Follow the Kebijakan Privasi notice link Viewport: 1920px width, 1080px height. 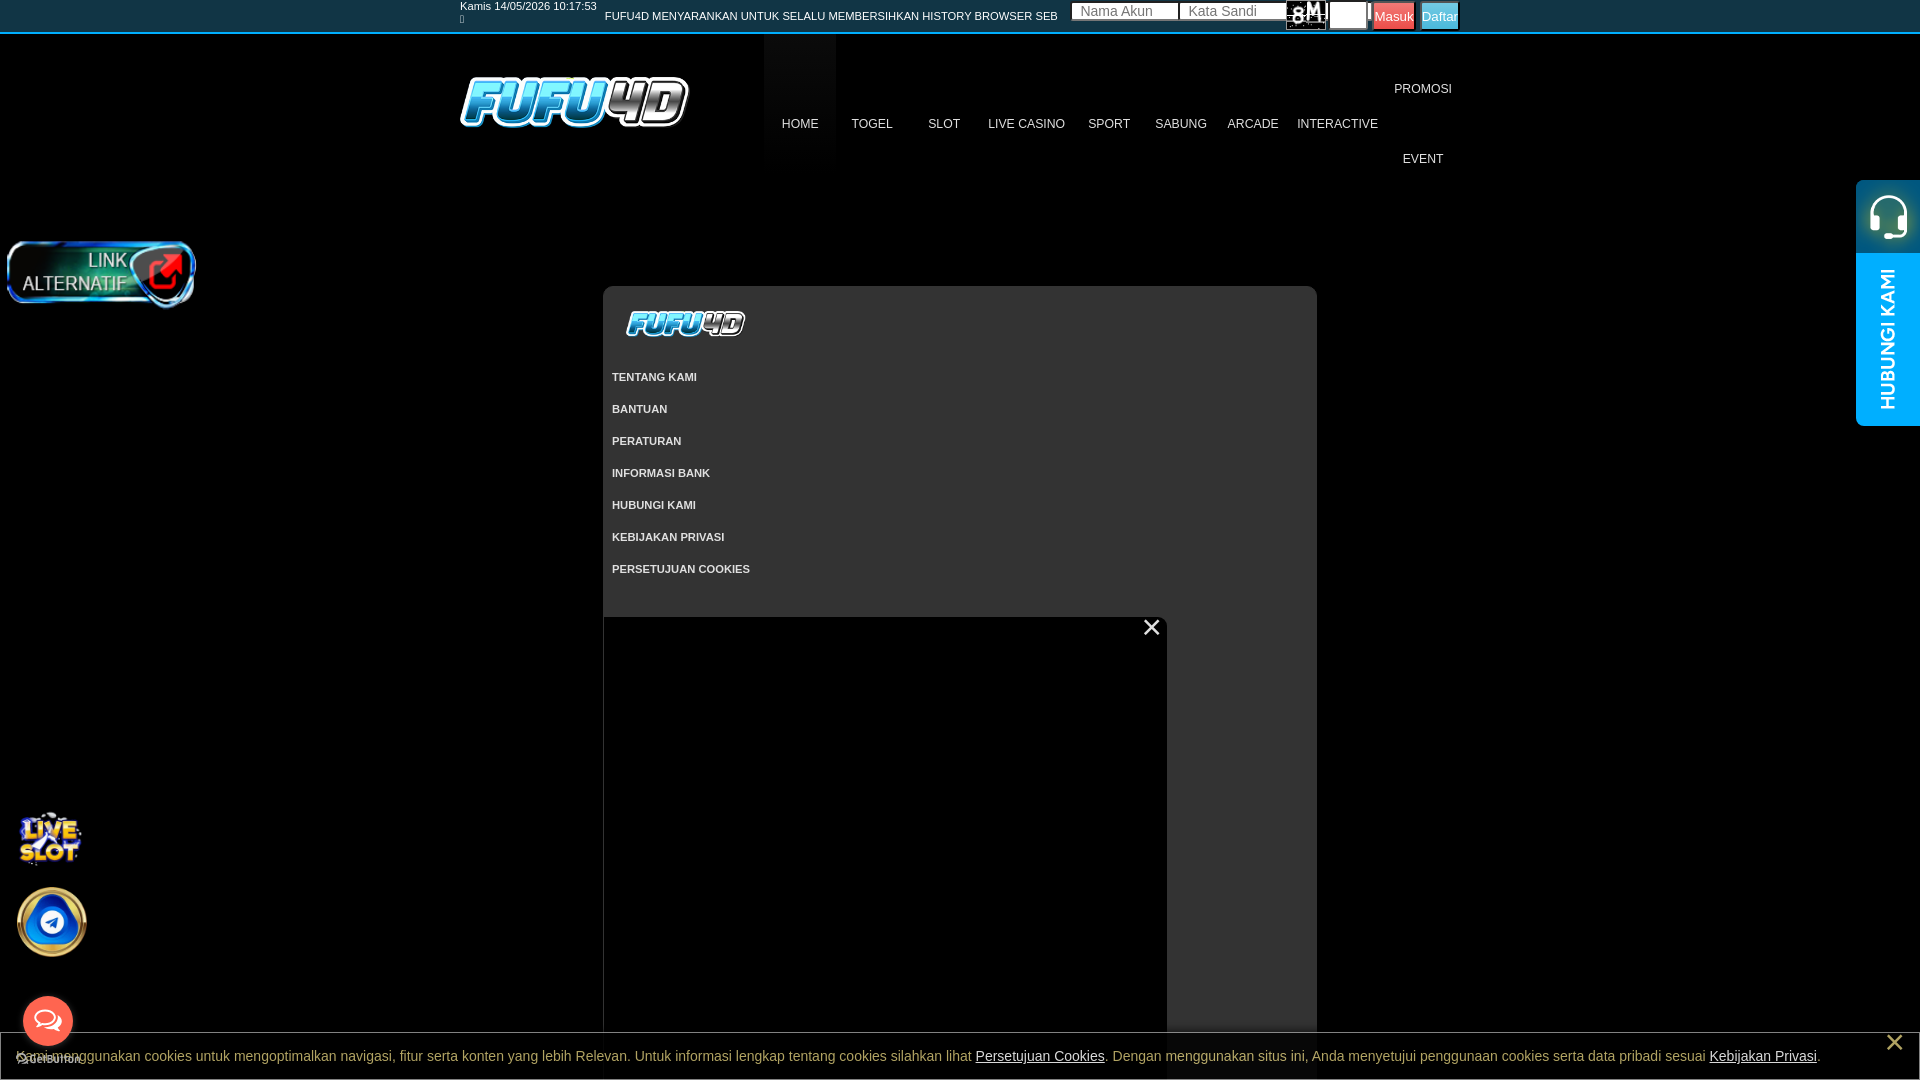1763,1056
